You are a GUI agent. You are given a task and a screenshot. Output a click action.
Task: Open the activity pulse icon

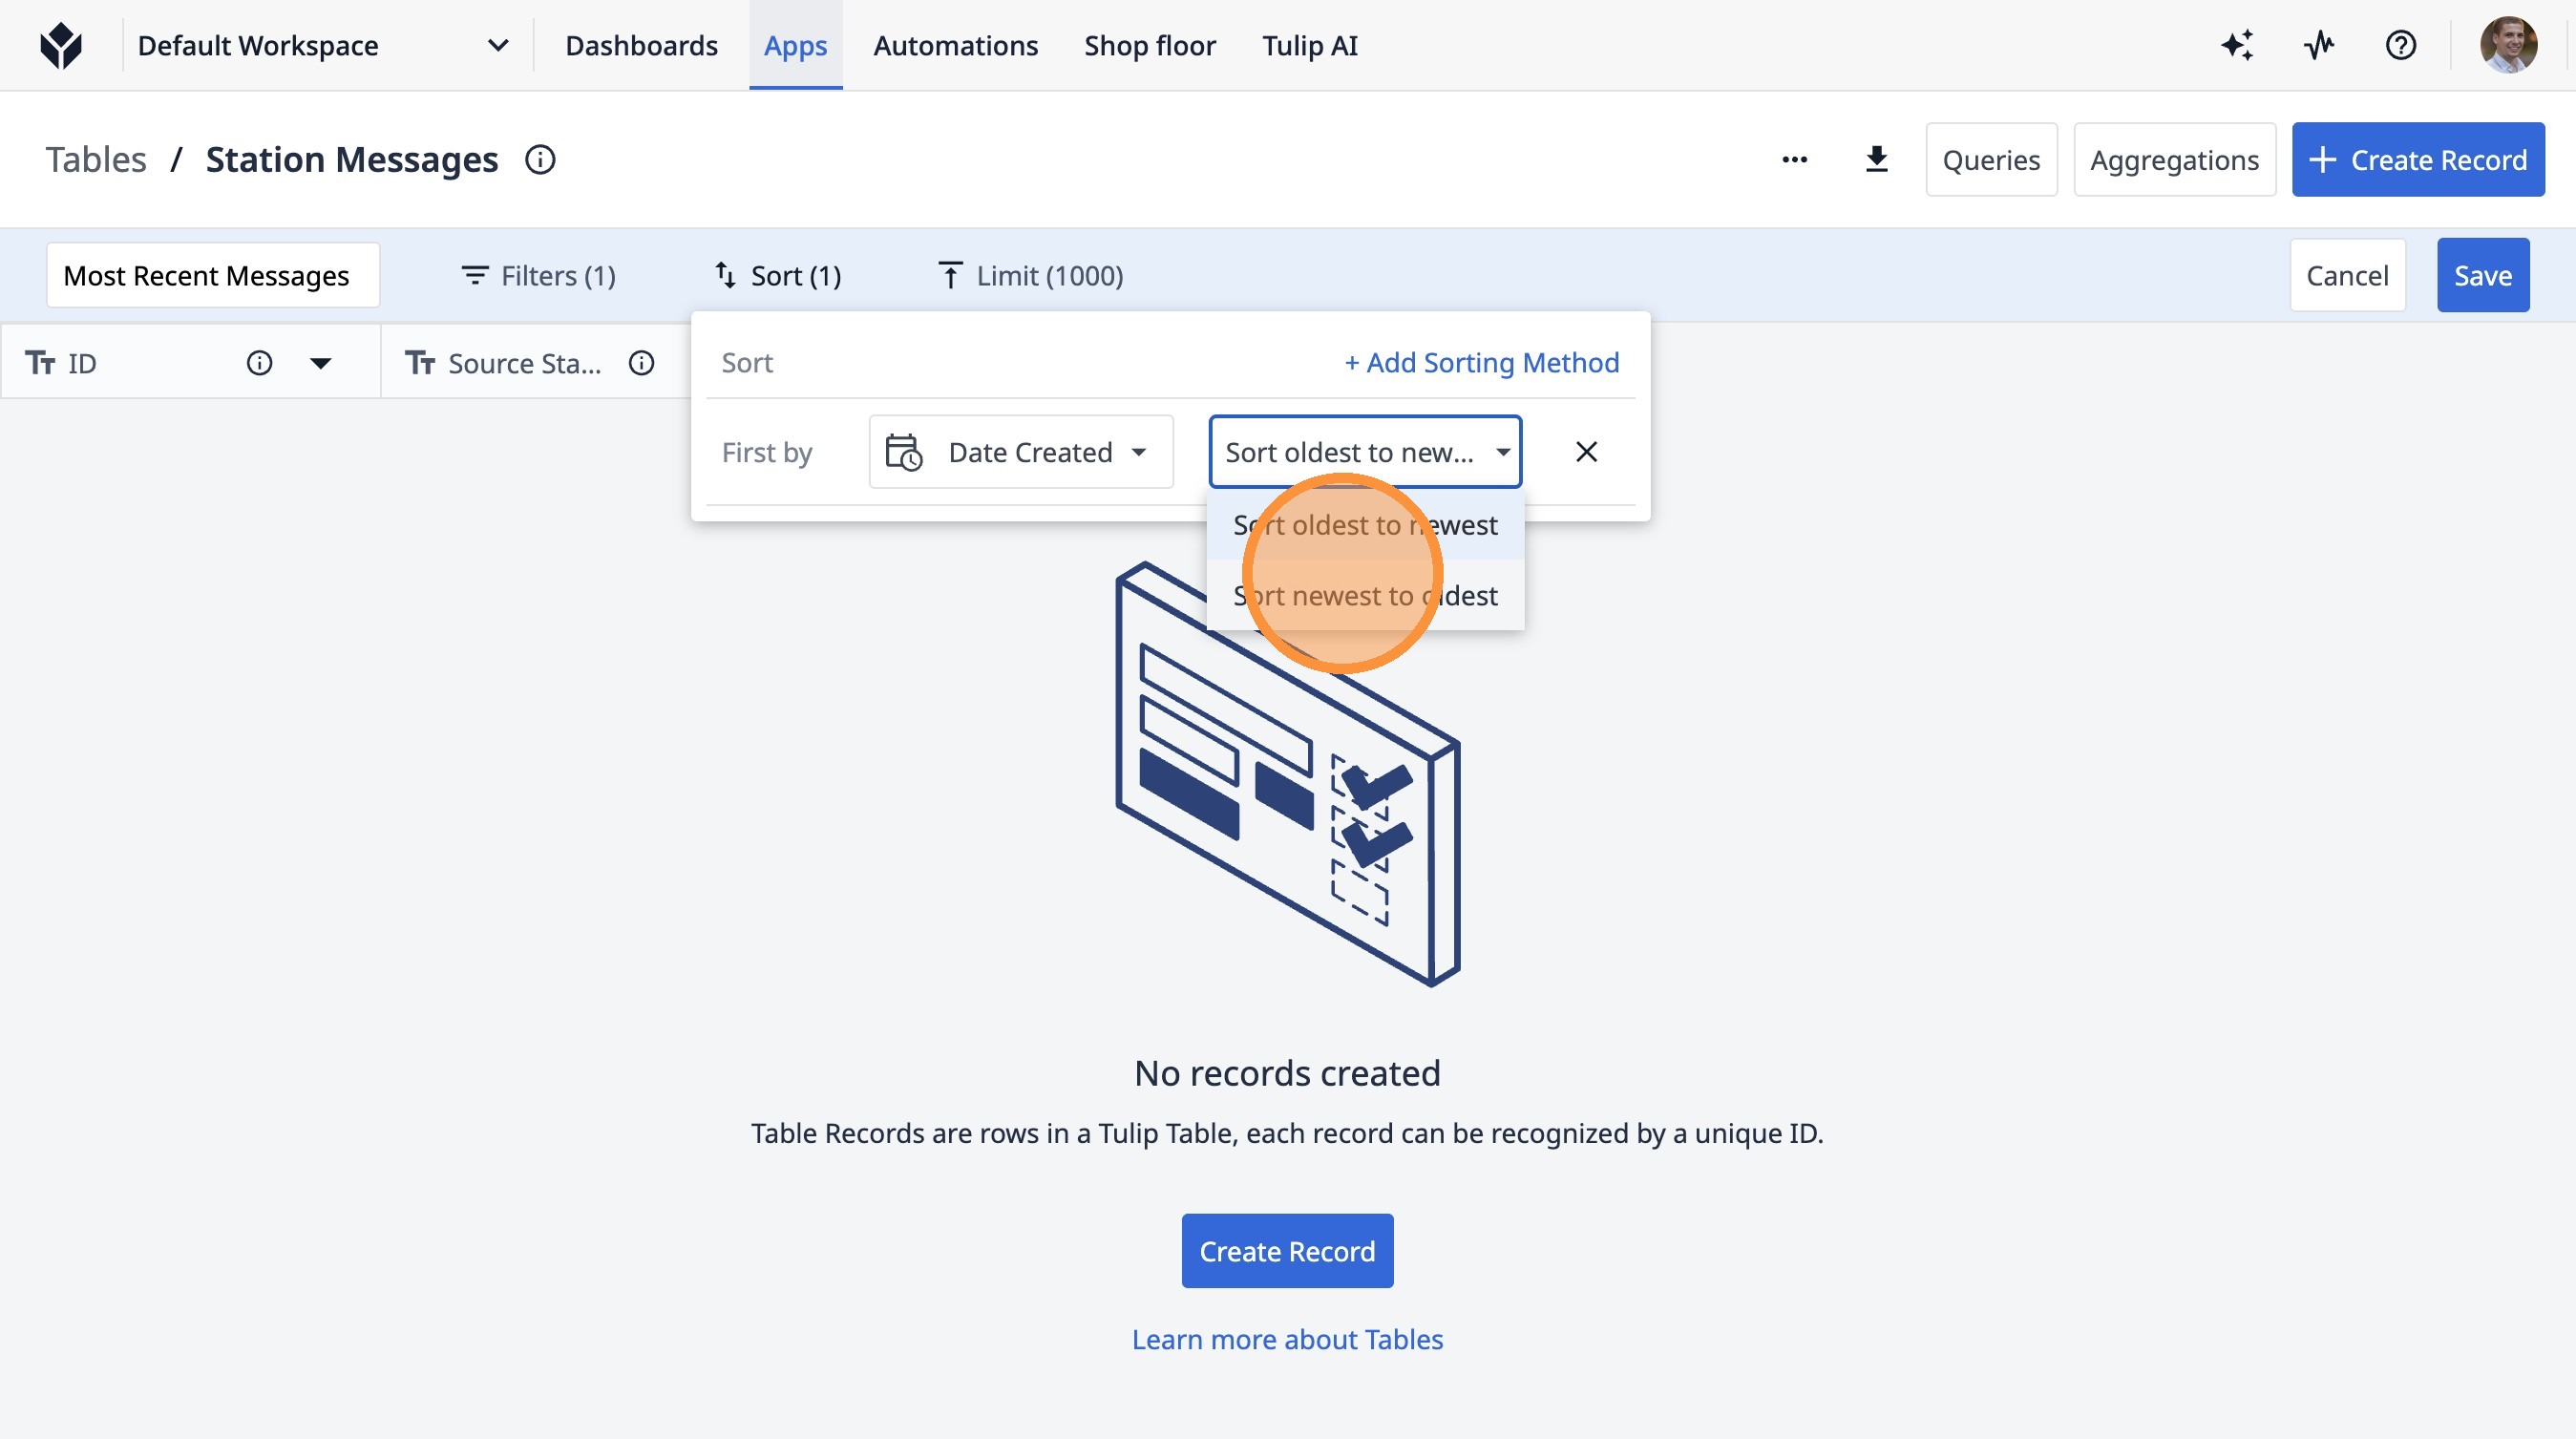click(2318, 46)
